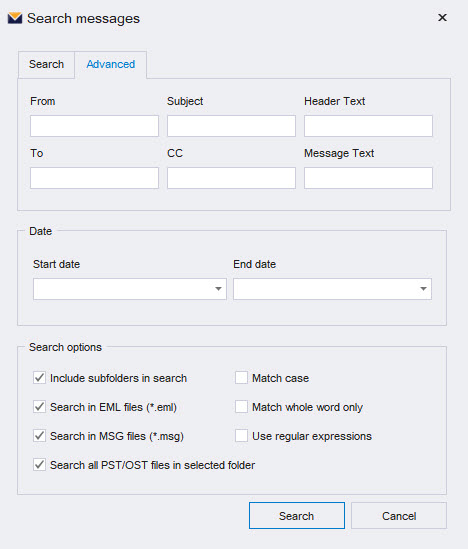Screen dimensions: 468x549
Task: Click into the To field
Action: (94, 178)
